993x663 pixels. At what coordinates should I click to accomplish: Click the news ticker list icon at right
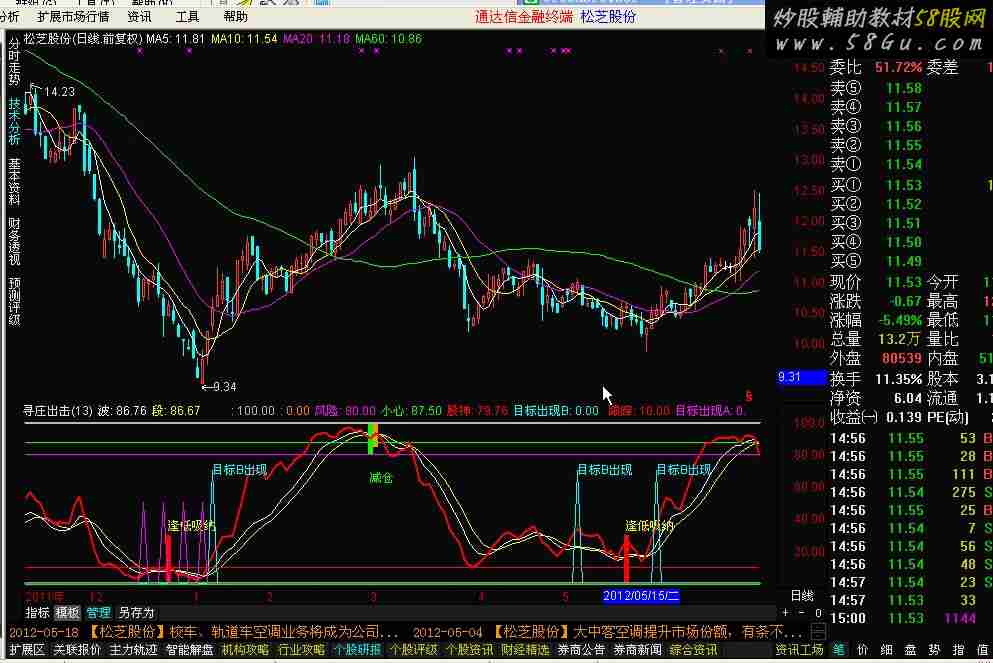point(818,632)
